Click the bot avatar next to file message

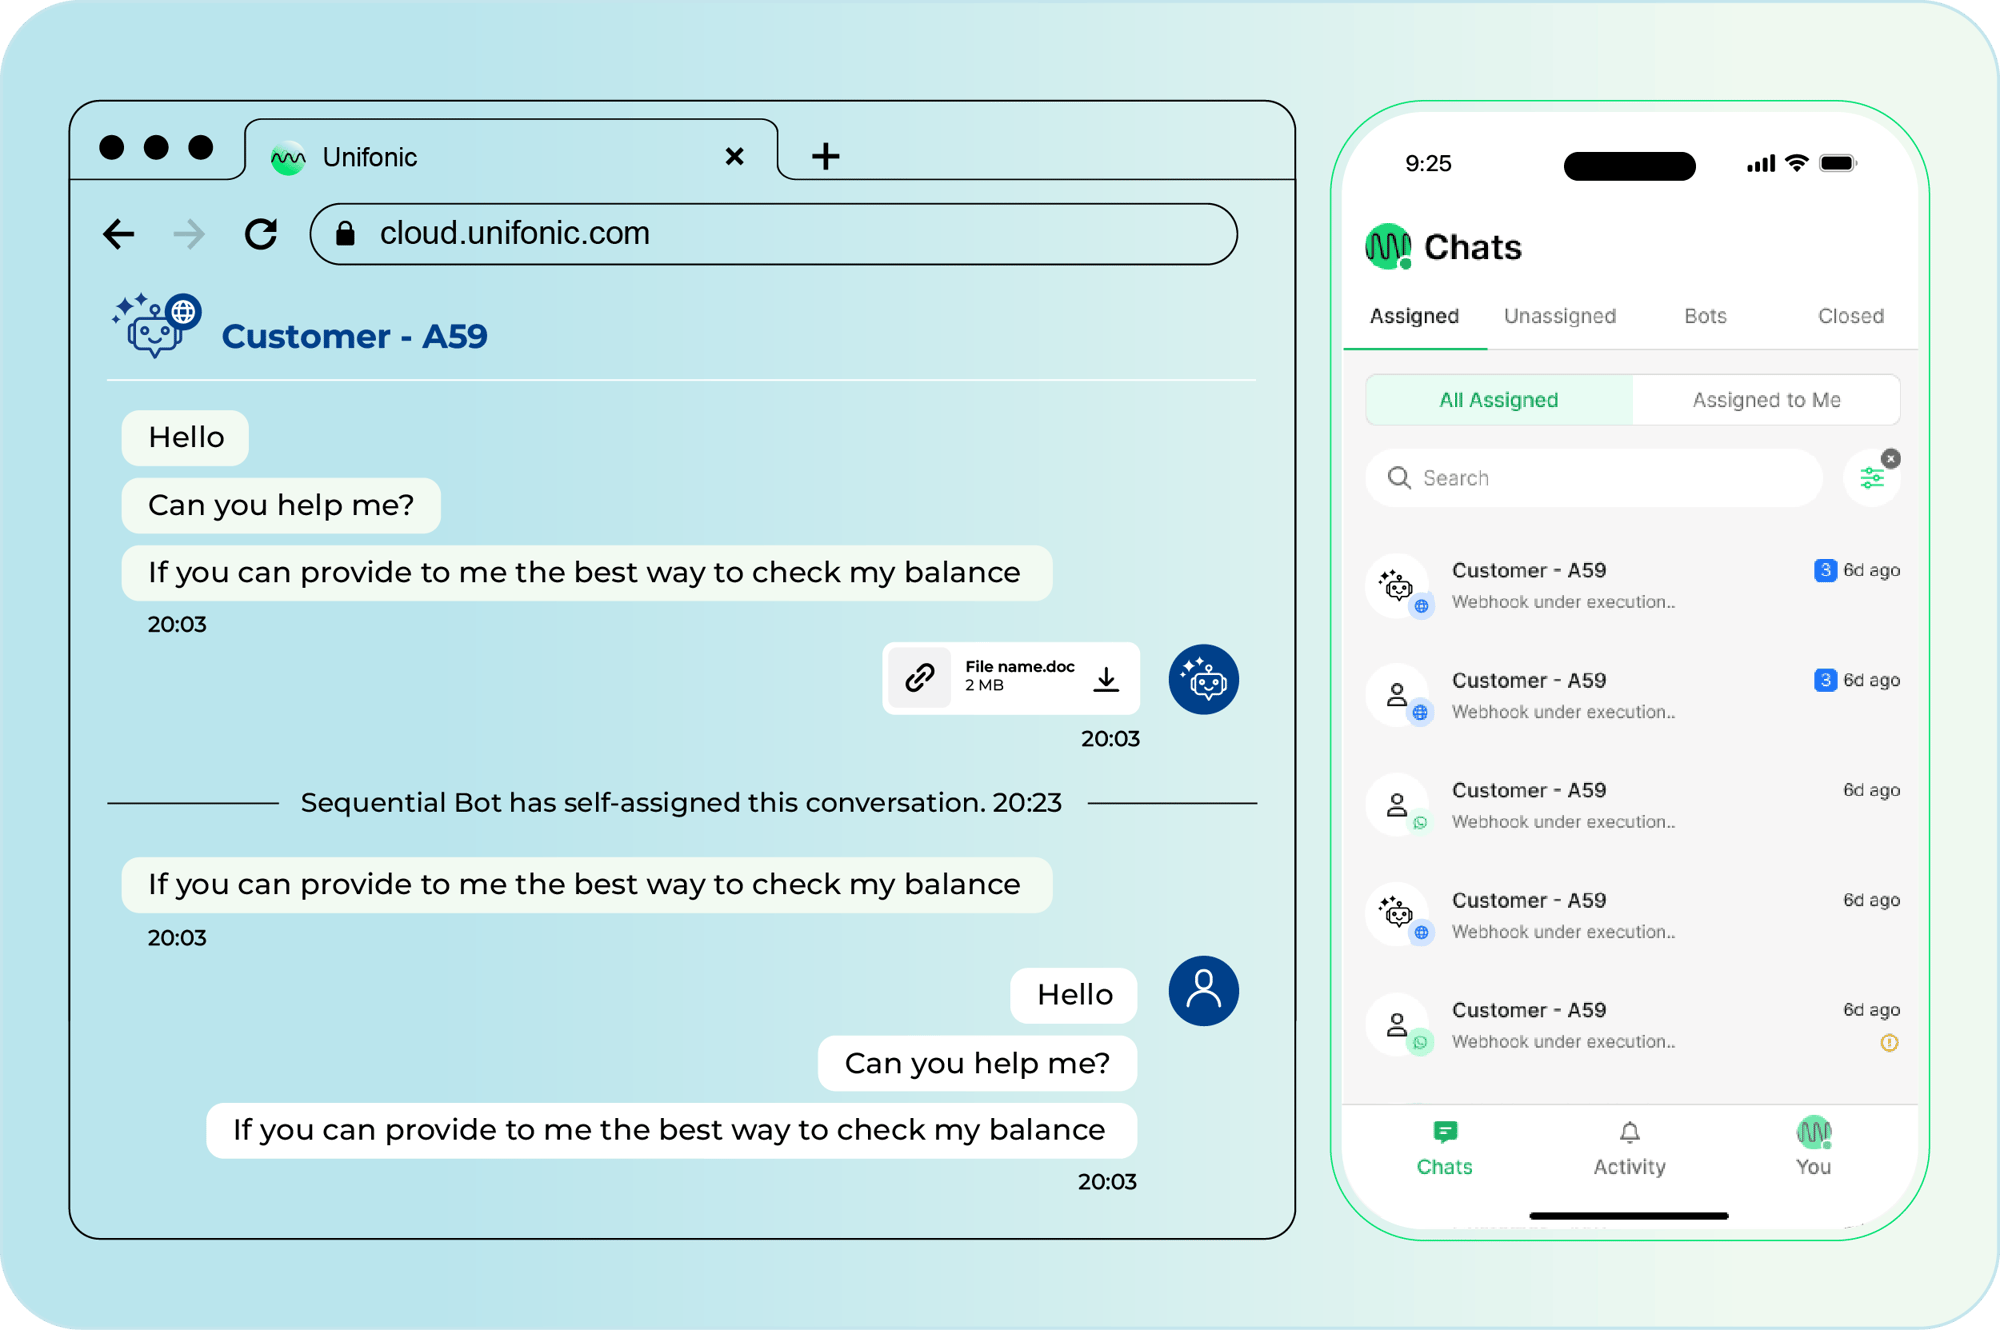[x=1203, y=680]
